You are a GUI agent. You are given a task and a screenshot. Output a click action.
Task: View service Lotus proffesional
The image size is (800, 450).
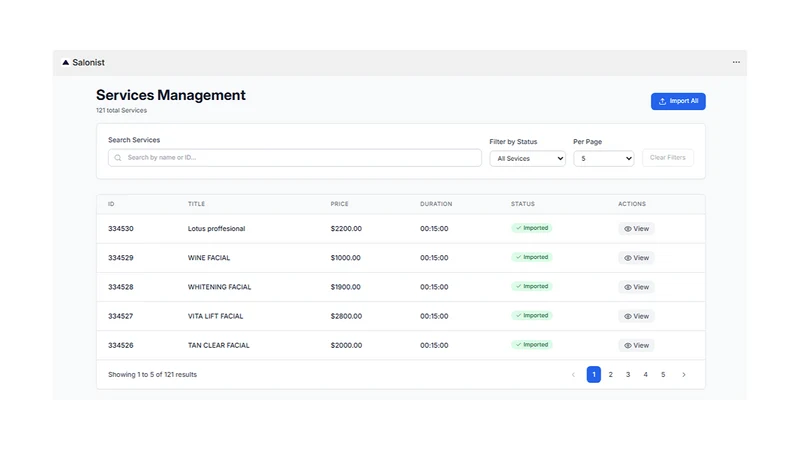pos(636,229)
